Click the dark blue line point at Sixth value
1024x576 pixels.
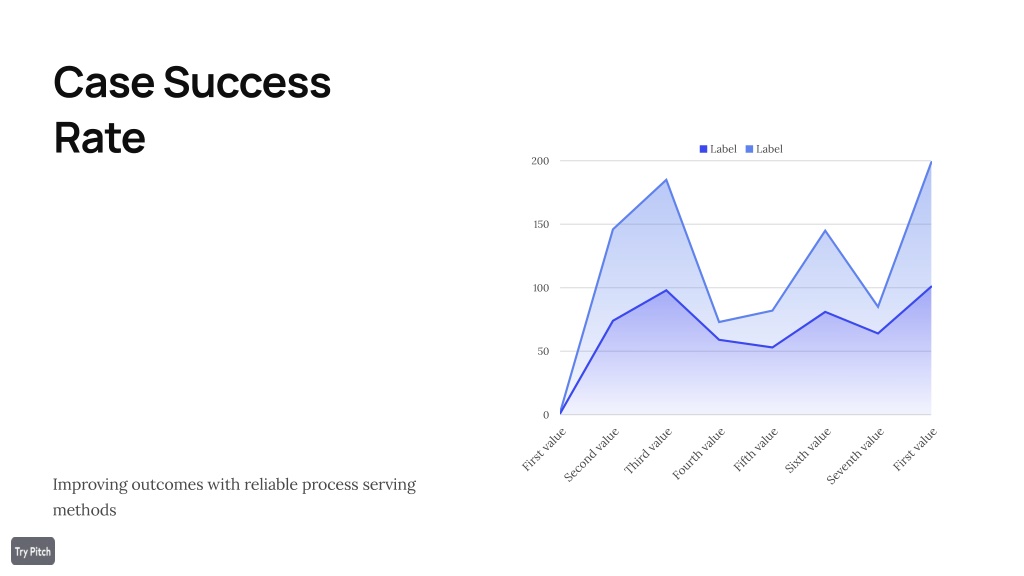(x=825, y=312)
